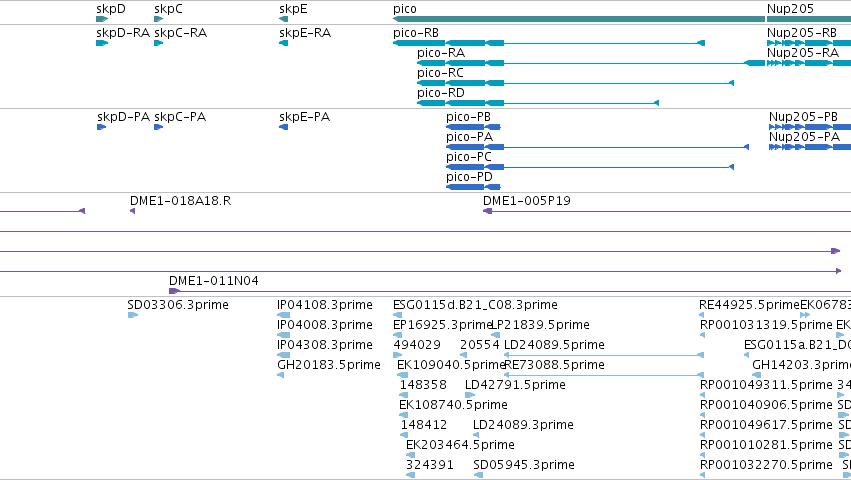The height and width of the screenshot is (480, 851).
Task: Click the 148358 feature label
Action: coord(423,386)
